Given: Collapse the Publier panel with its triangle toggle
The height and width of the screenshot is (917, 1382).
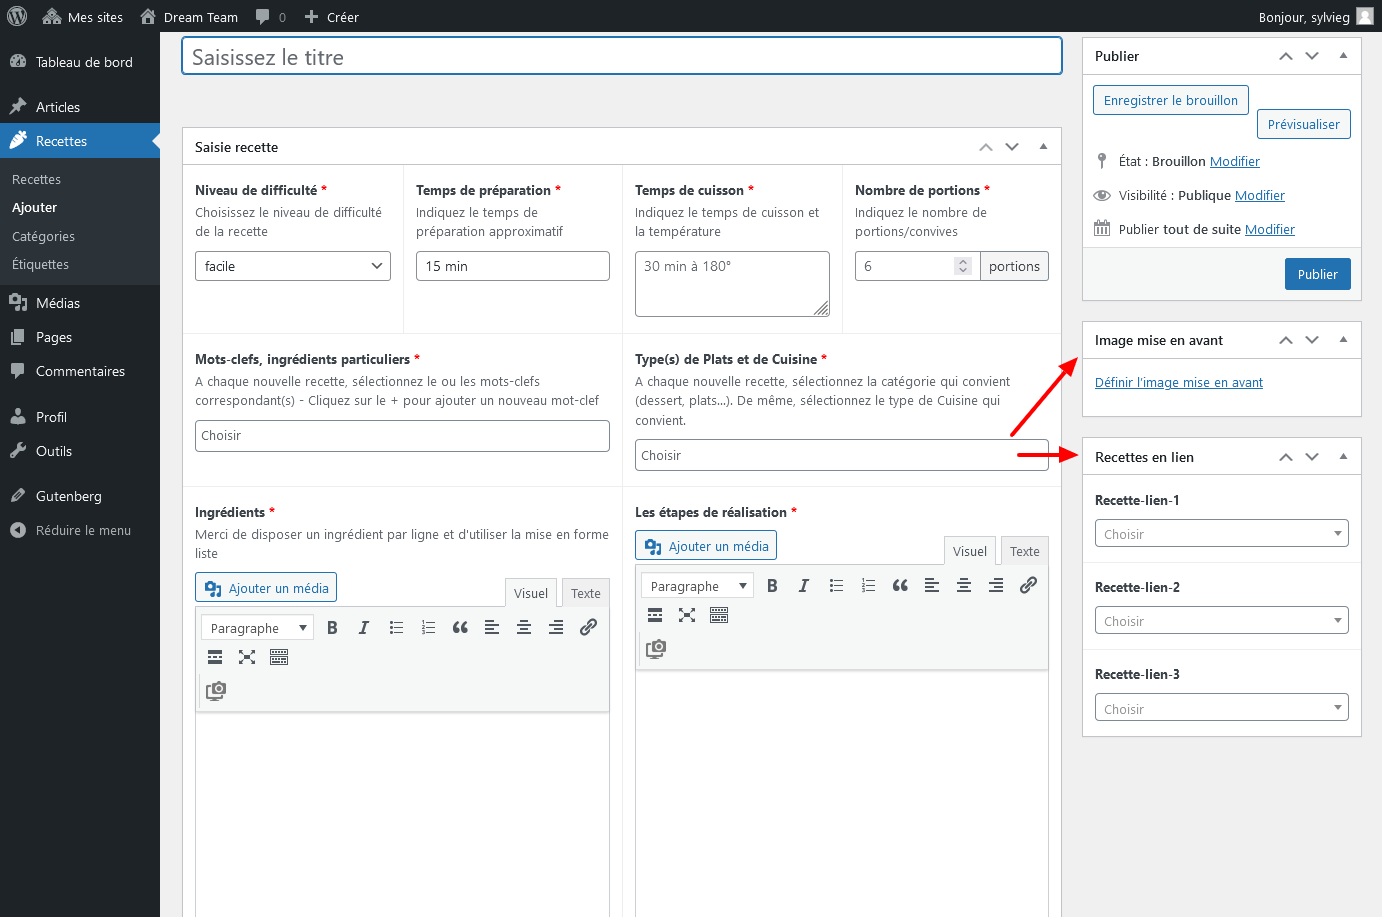Looking at the screenshot, I should (1343, 56).
